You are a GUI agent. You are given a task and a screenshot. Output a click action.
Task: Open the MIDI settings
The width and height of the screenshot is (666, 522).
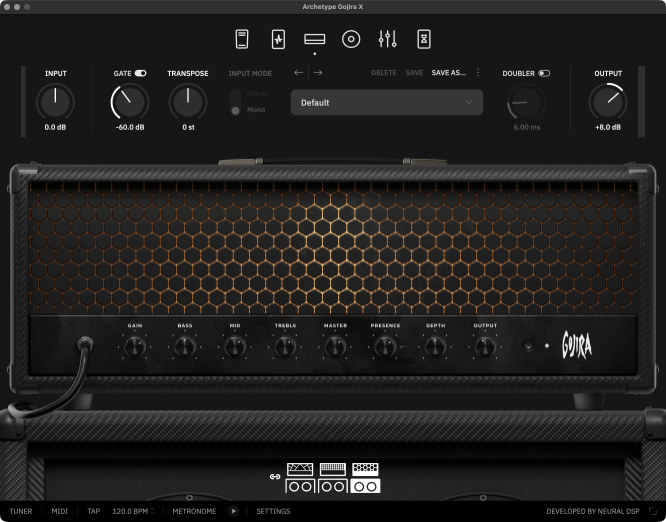pyautogui.click(x=59, y=511)
